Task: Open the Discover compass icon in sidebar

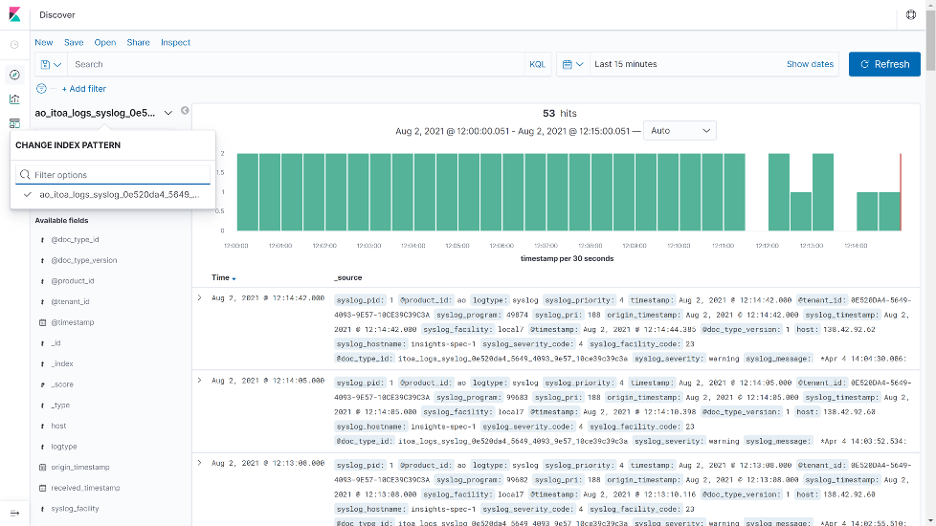Action: [x=14, y=75]
